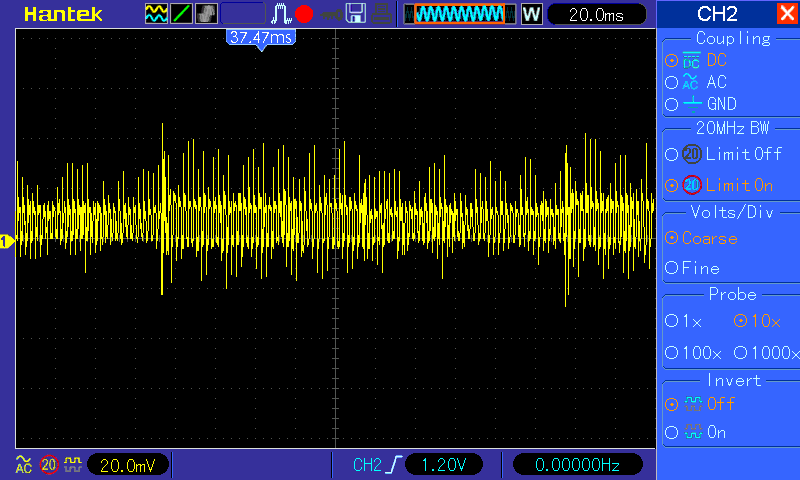Image resolution: width=800 pixels, height=480 pixels.
Task: Click the bottom 20MHz limit status icon
Action: click(x=49, y=465)
